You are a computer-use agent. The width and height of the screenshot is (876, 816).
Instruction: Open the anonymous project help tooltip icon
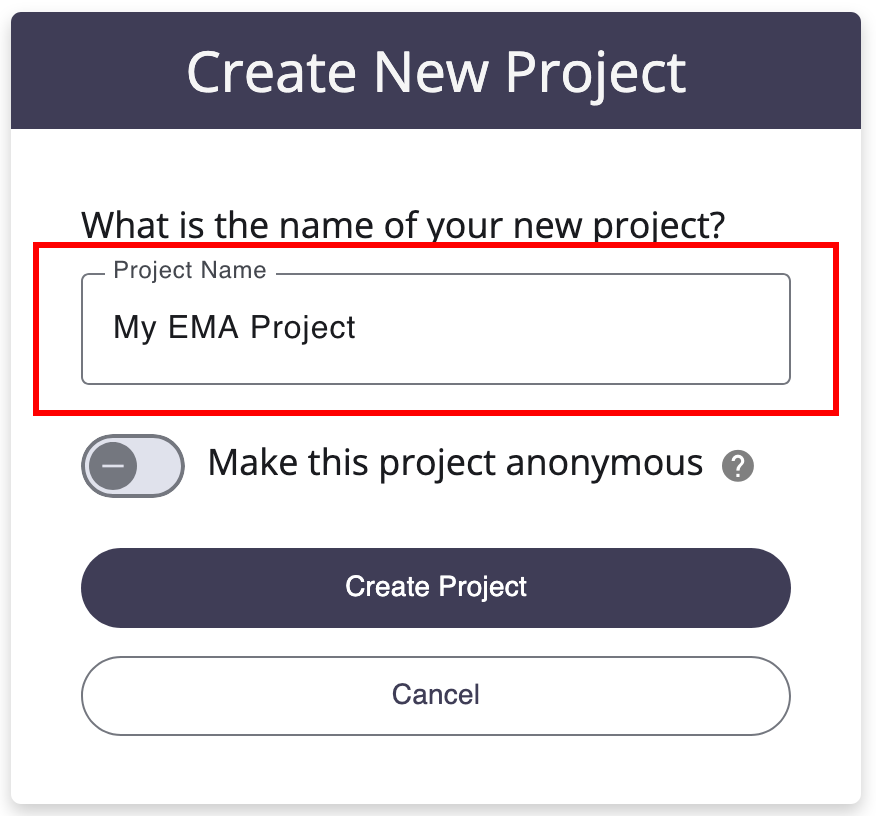[737, 466]
